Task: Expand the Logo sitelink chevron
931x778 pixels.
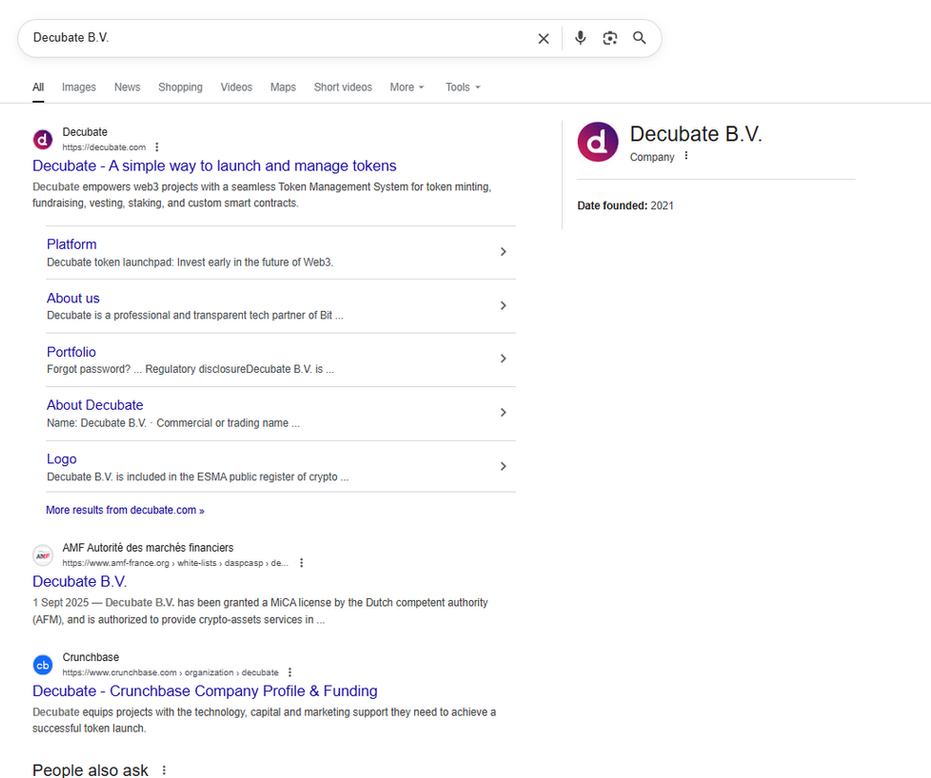Action: pos(503,466)
